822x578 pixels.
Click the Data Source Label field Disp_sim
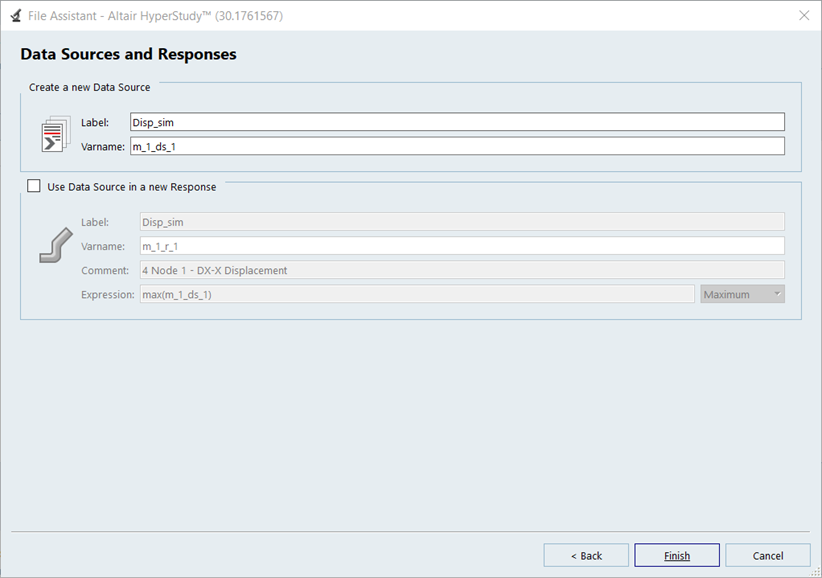point(457,122)
